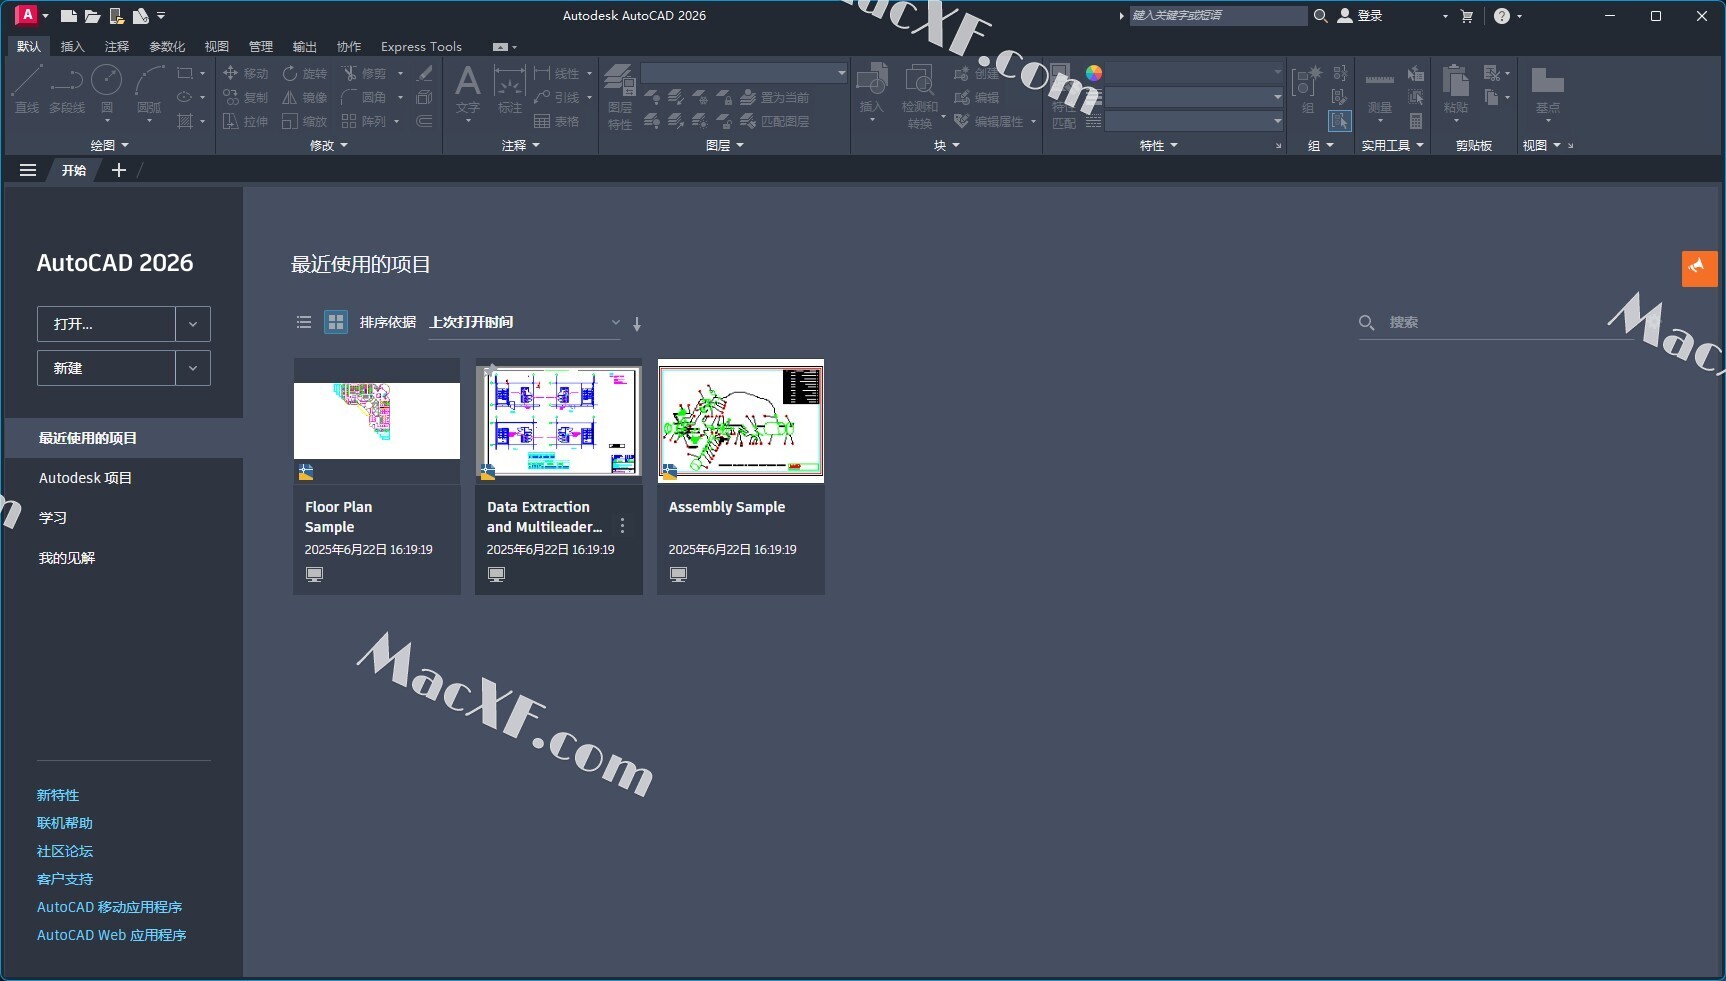Click the Array (阵列) tool

point(364,121)
